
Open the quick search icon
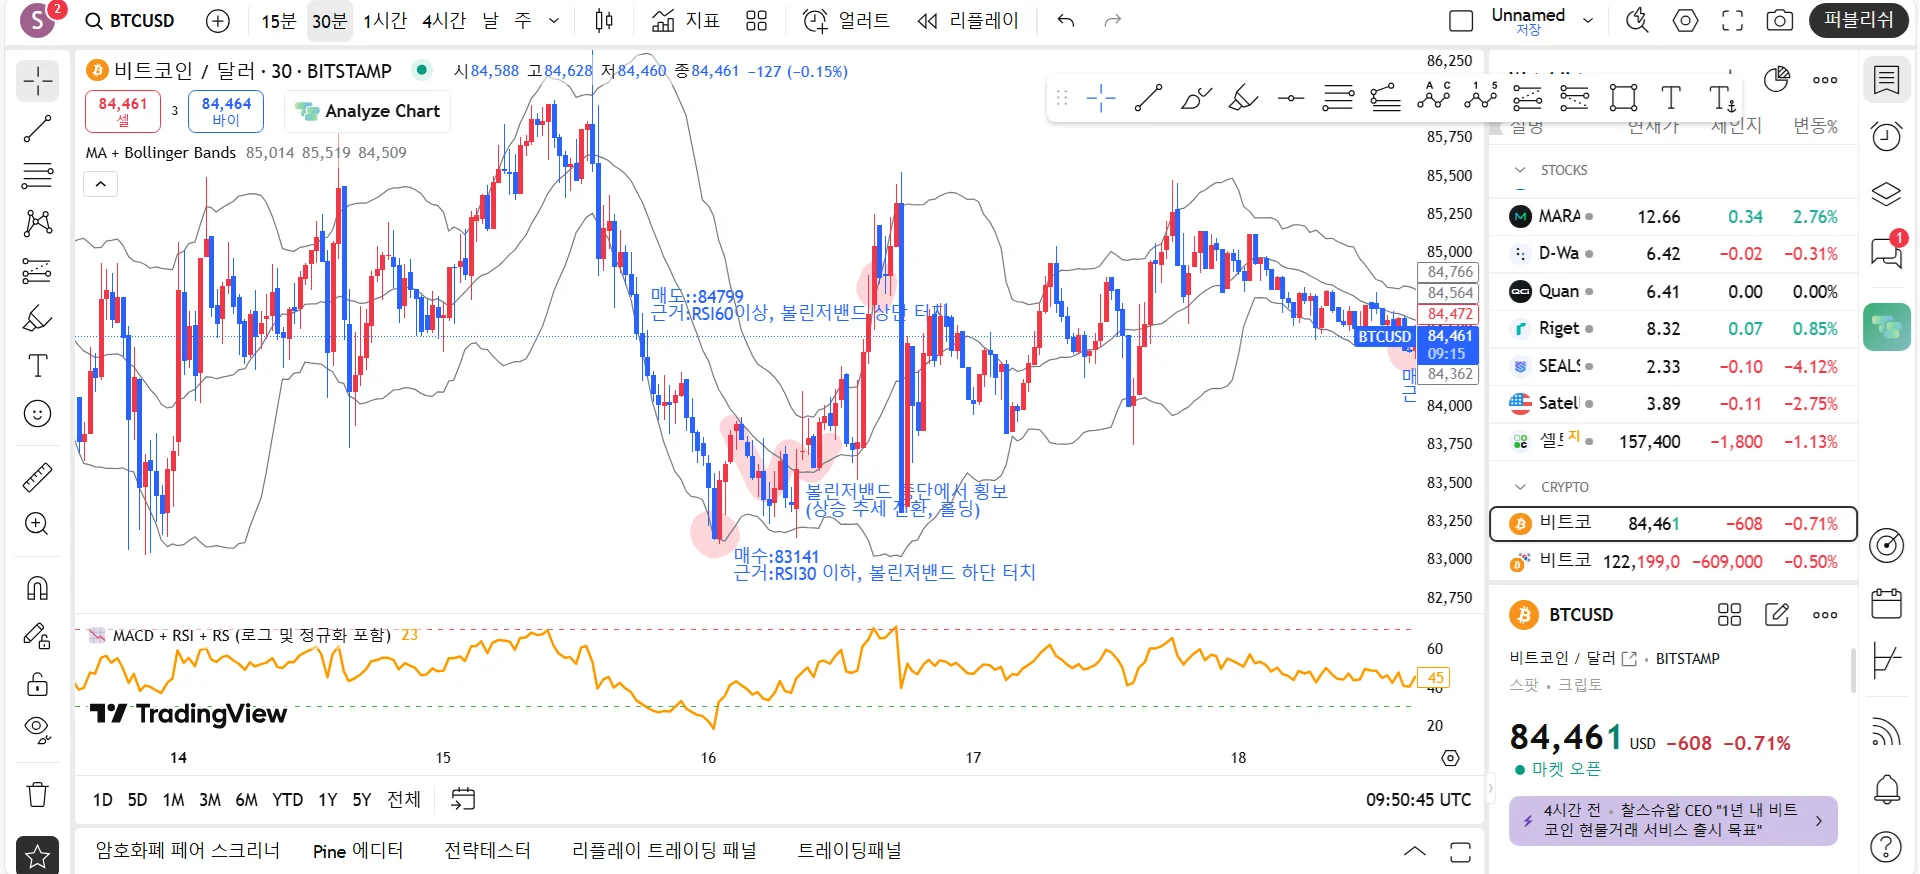(x=1637, y=21)
